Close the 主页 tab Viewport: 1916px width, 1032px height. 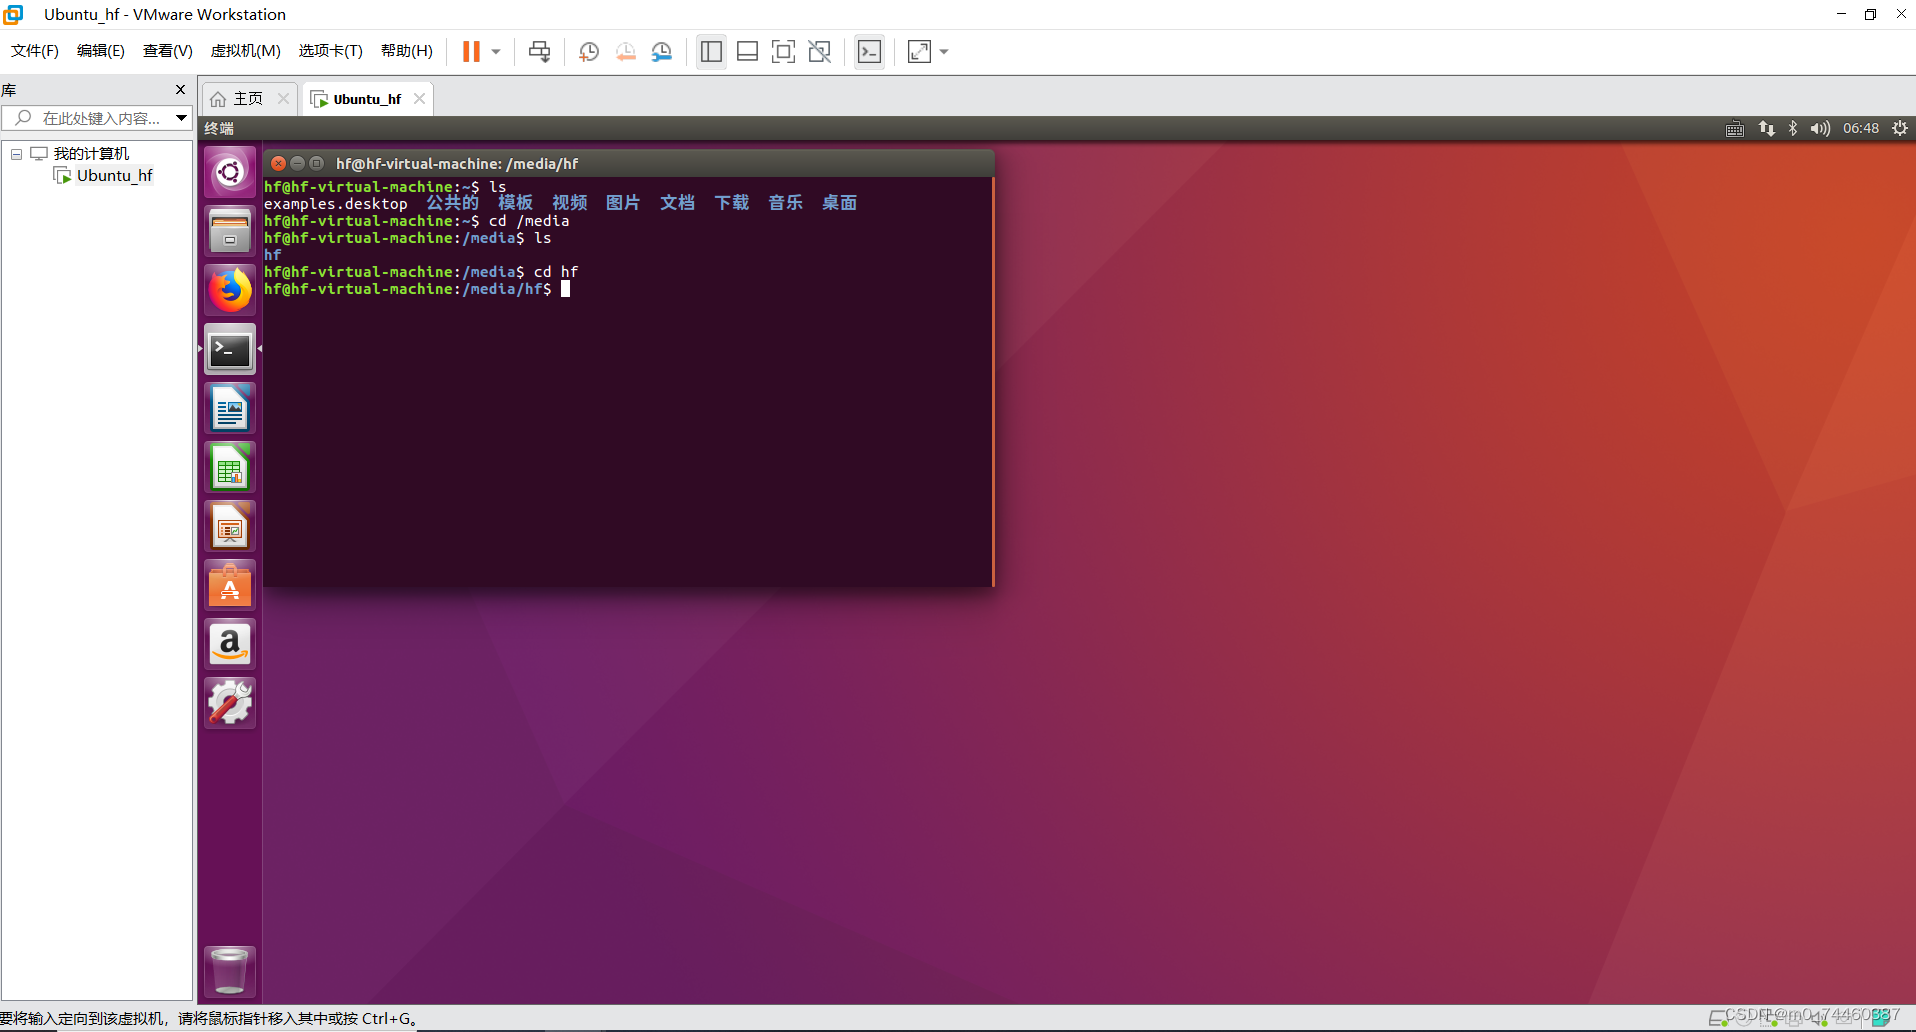pos(283,98)
